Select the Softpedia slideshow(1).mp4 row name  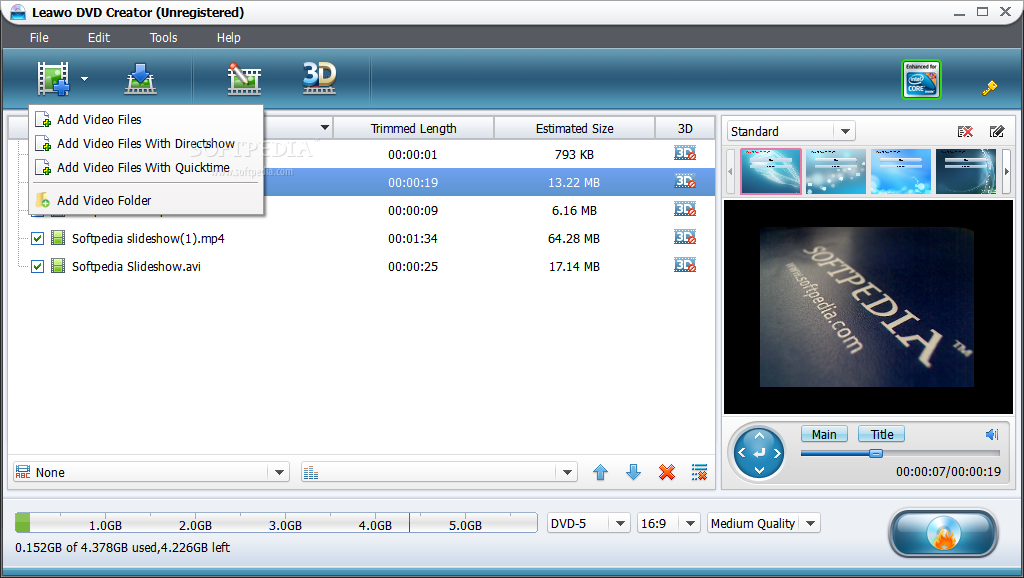(x=148, y=238)
